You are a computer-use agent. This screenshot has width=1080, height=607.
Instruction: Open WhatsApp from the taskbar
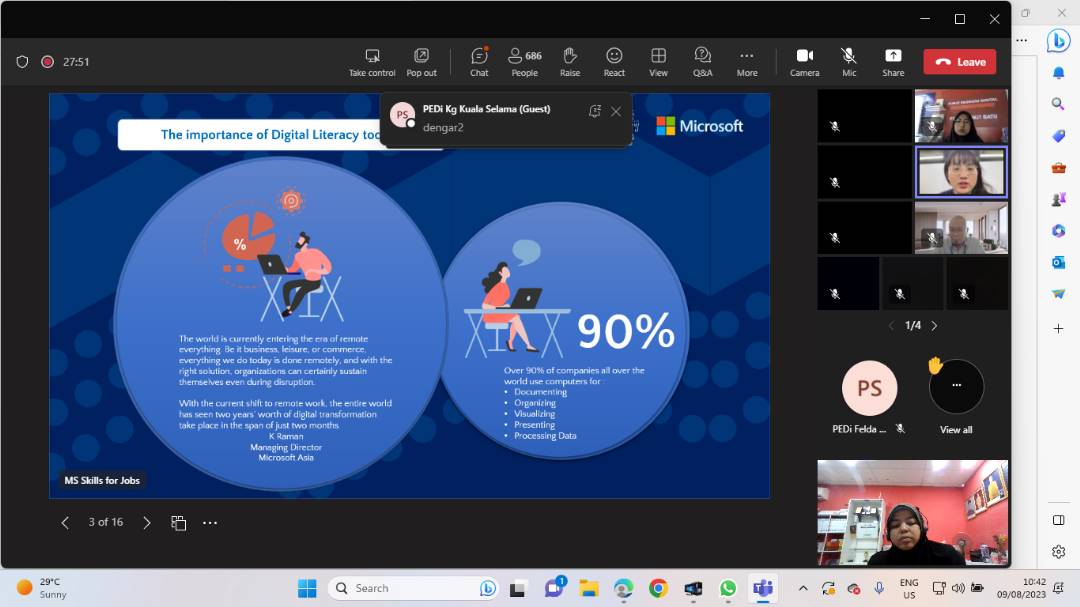point(728,588)
